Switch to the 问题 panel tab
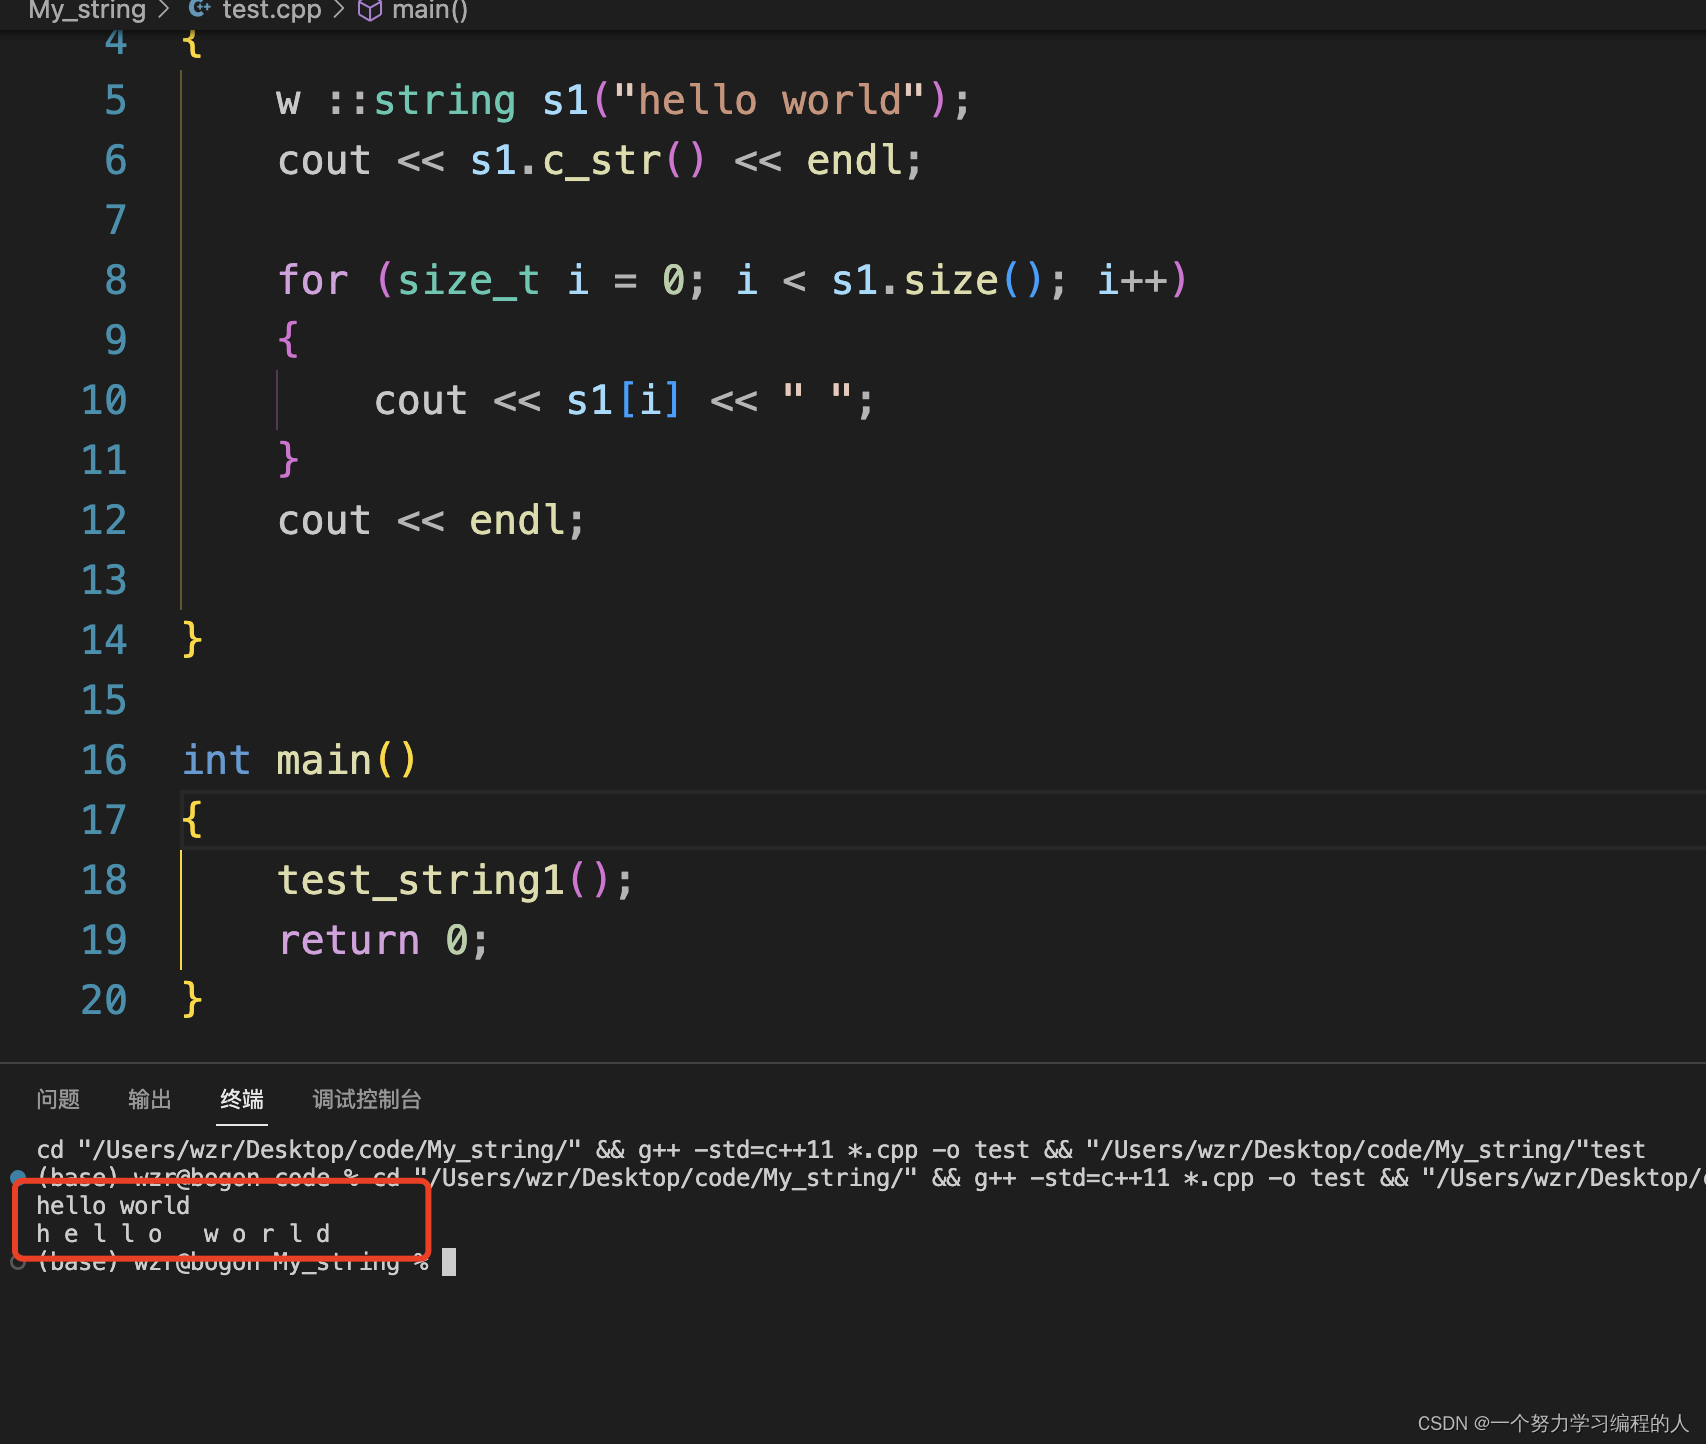The height and width of the screenshot is (1444, 1706). 58,1098
